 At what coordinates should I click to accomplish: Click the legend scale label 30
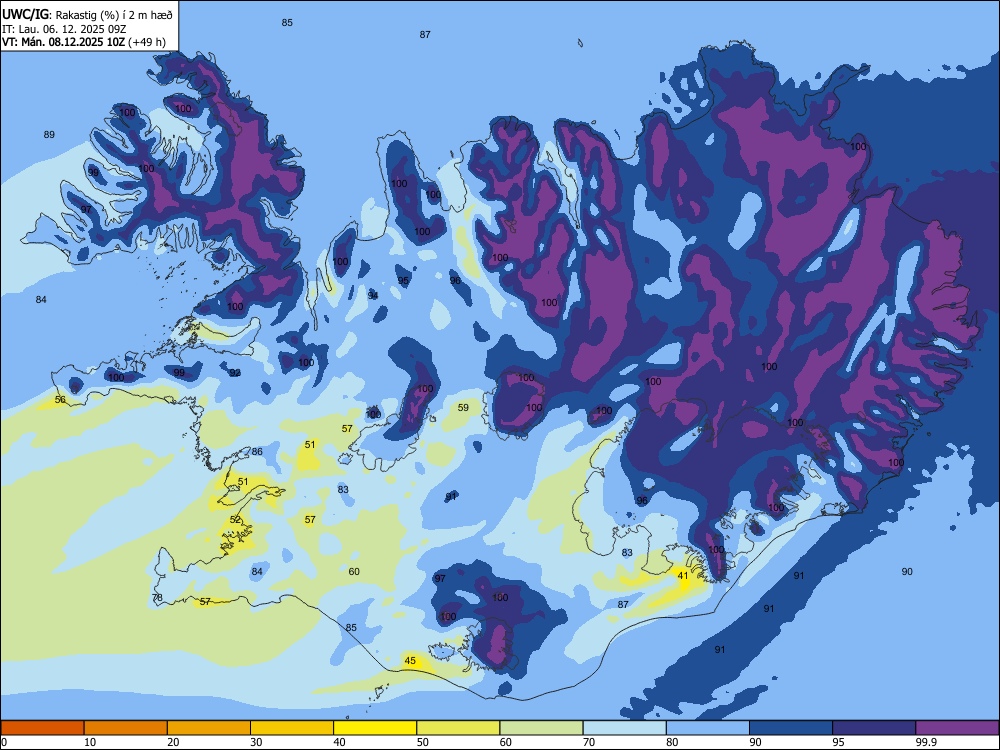point(256,742)
